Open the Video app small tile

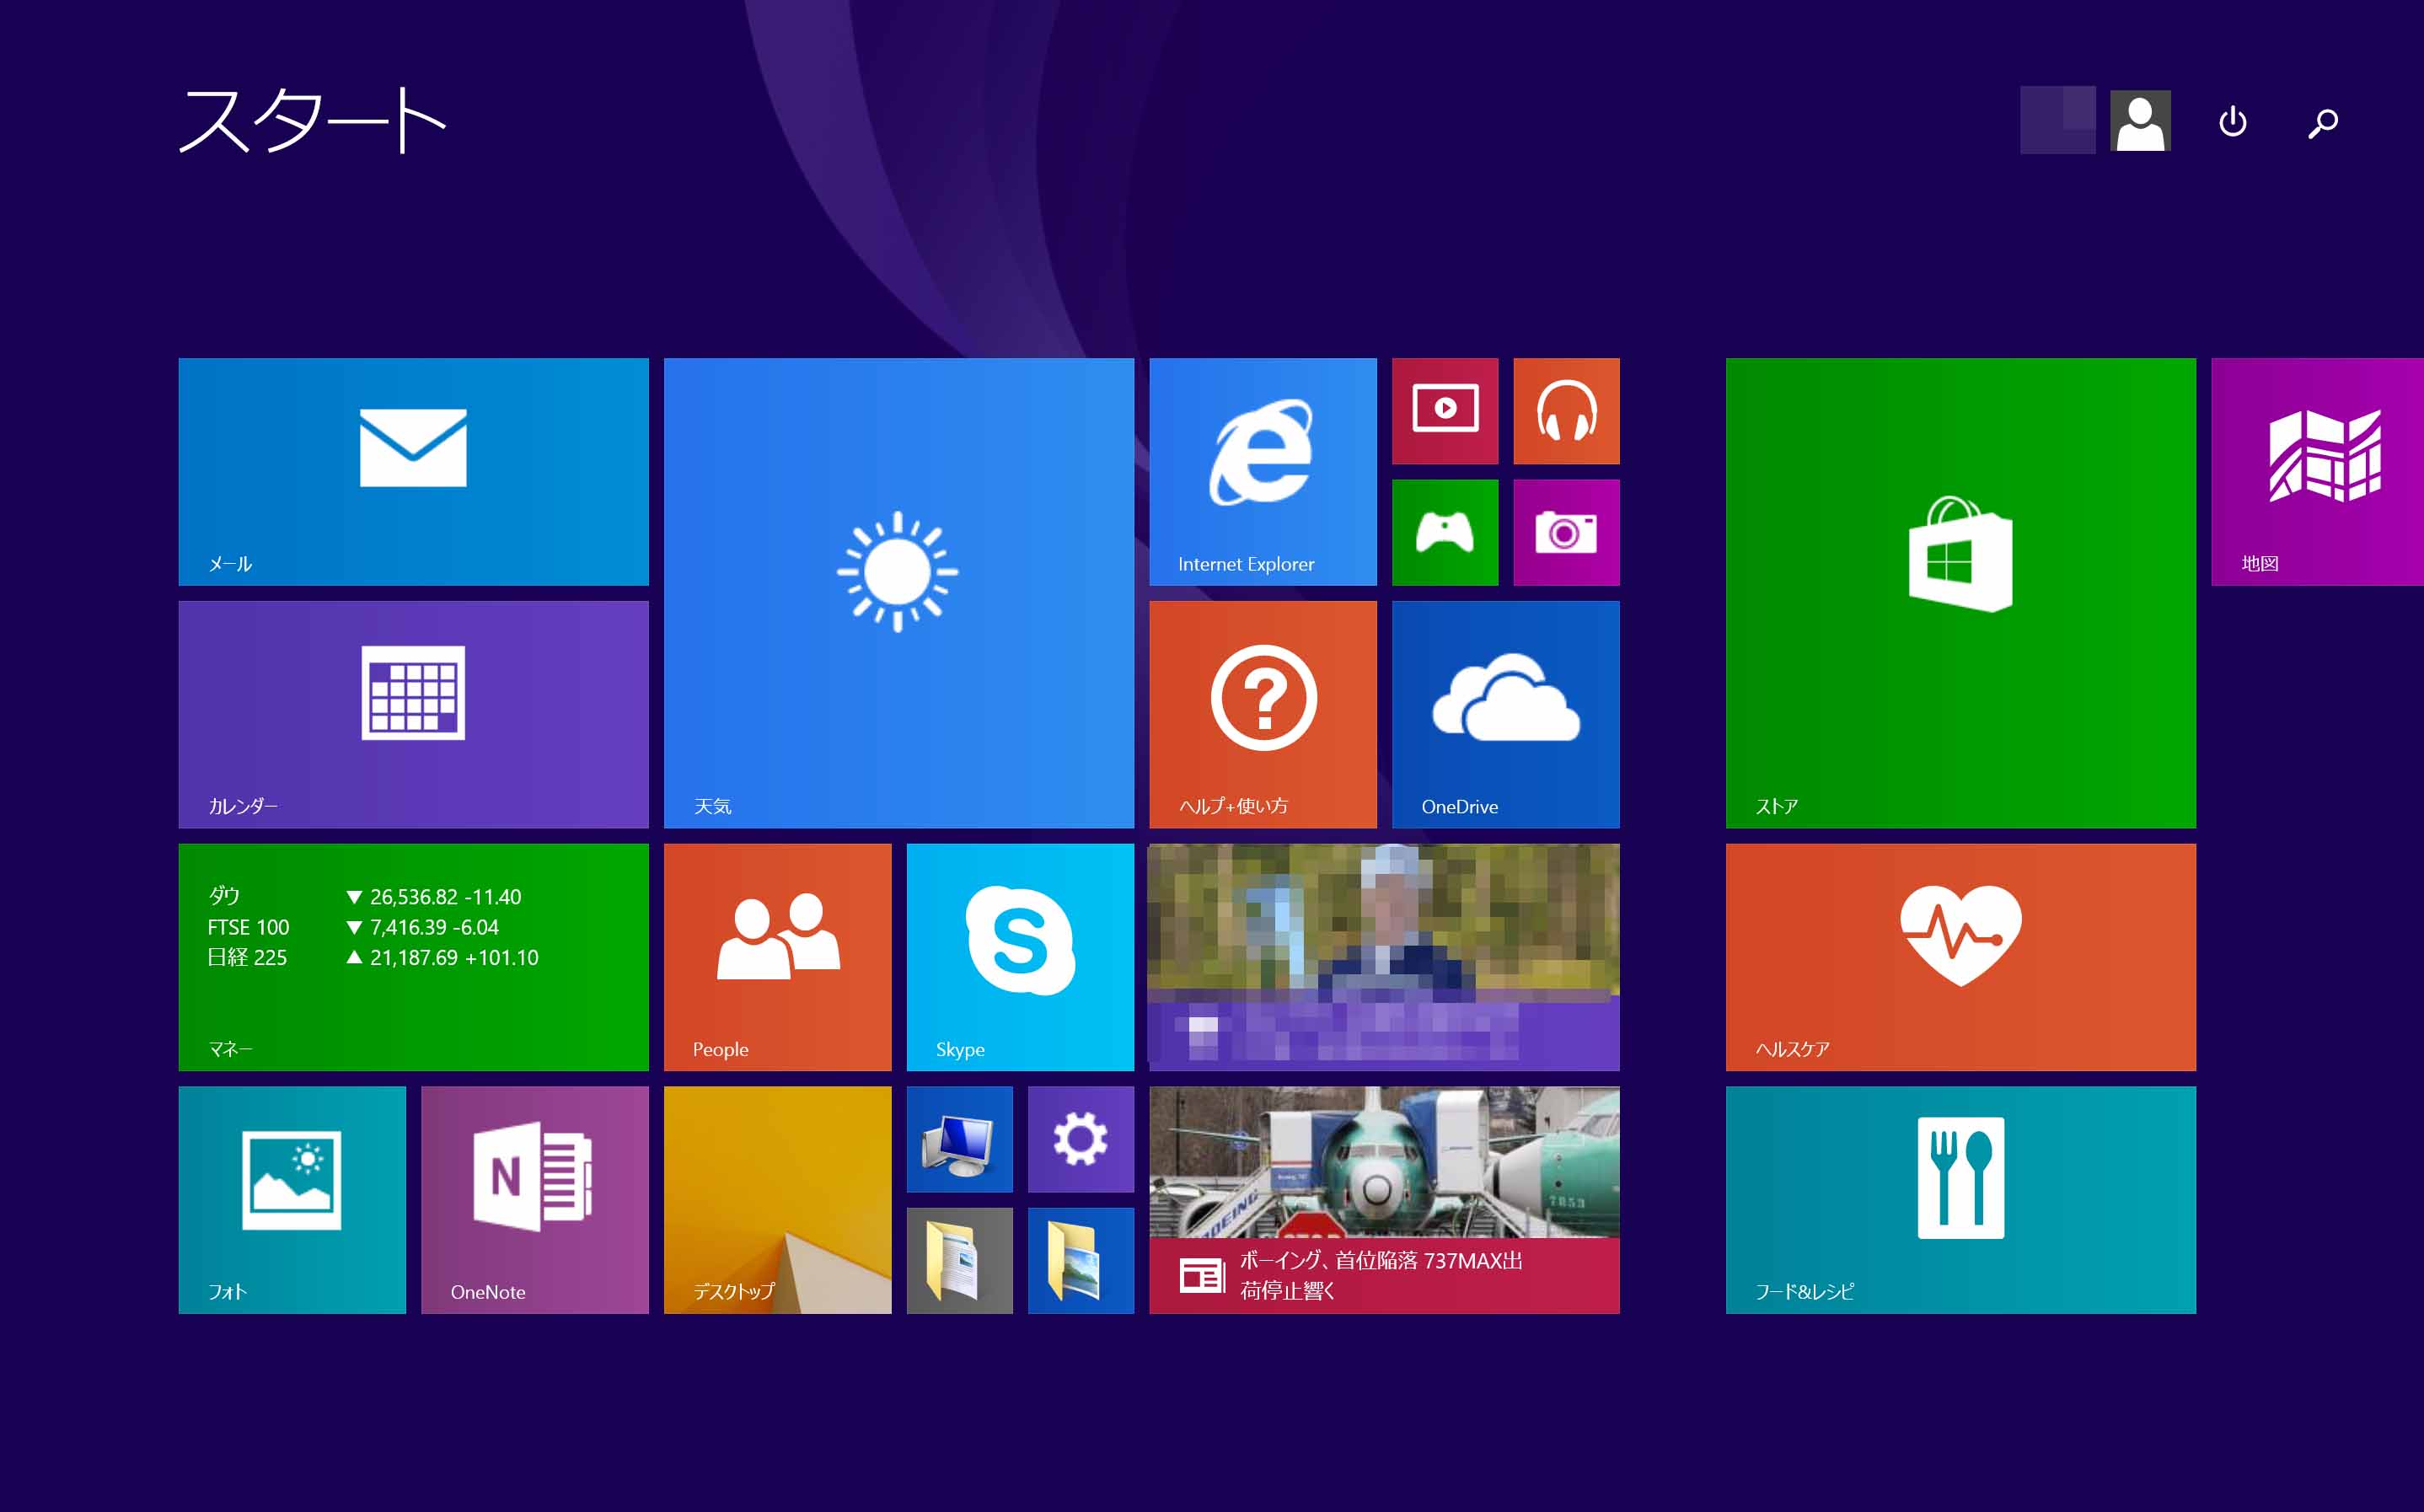(x=1444, y=411)
